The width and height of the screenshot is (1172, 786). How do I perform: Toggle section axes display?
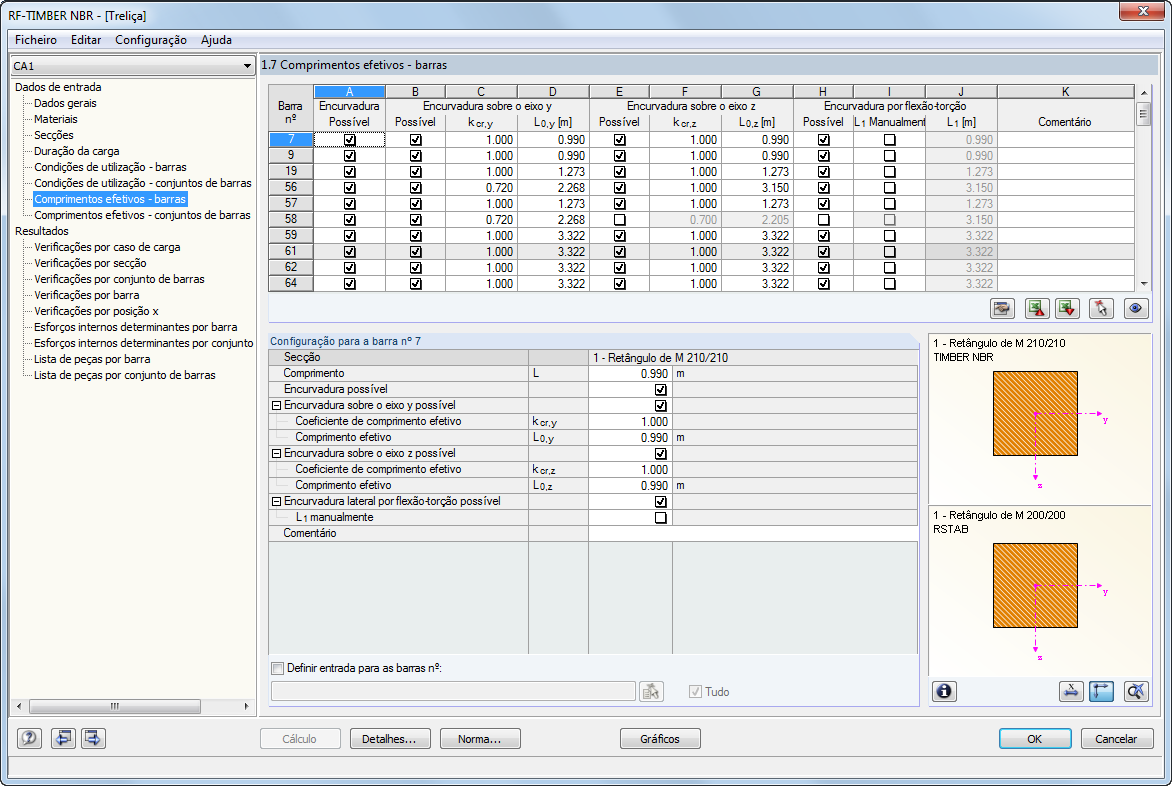1101,690
